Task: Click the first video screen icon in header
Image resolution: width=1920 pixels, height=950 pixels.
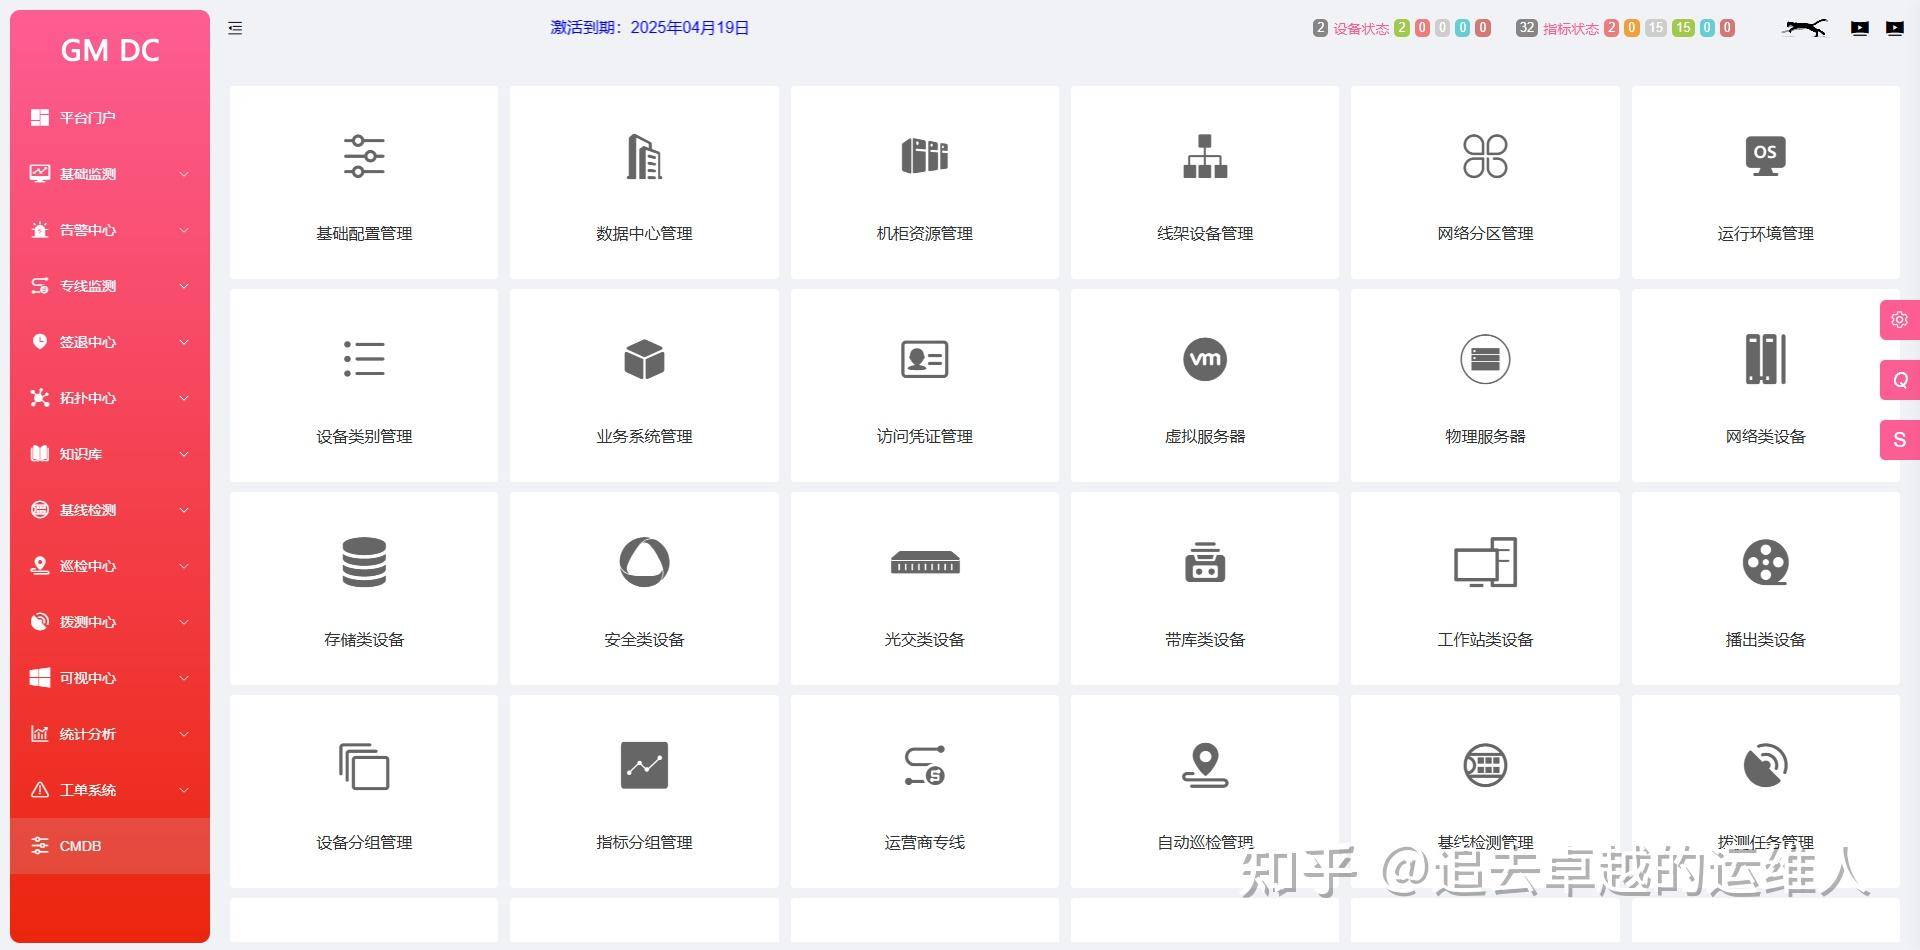Action: 1859,28
